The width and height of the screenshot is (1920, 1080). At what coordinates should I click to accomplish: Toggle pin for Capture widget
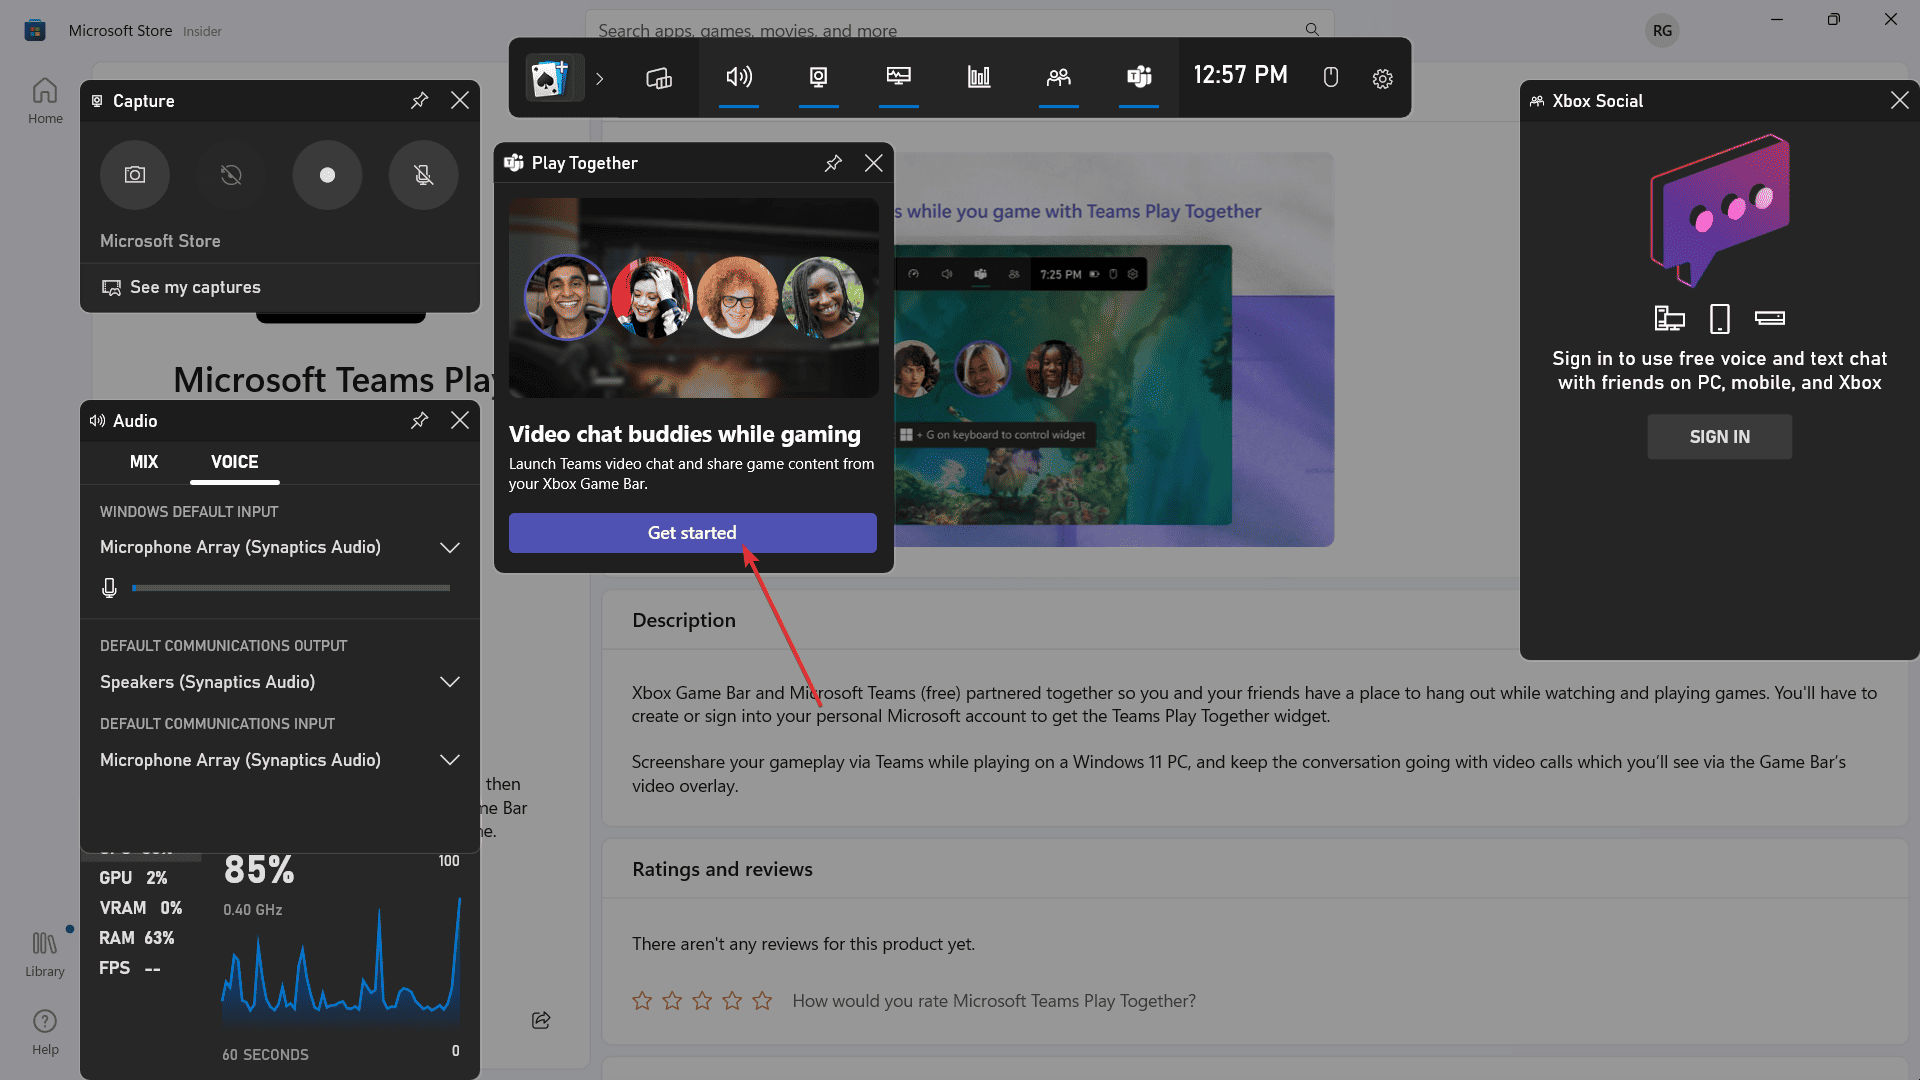(419, 99)
